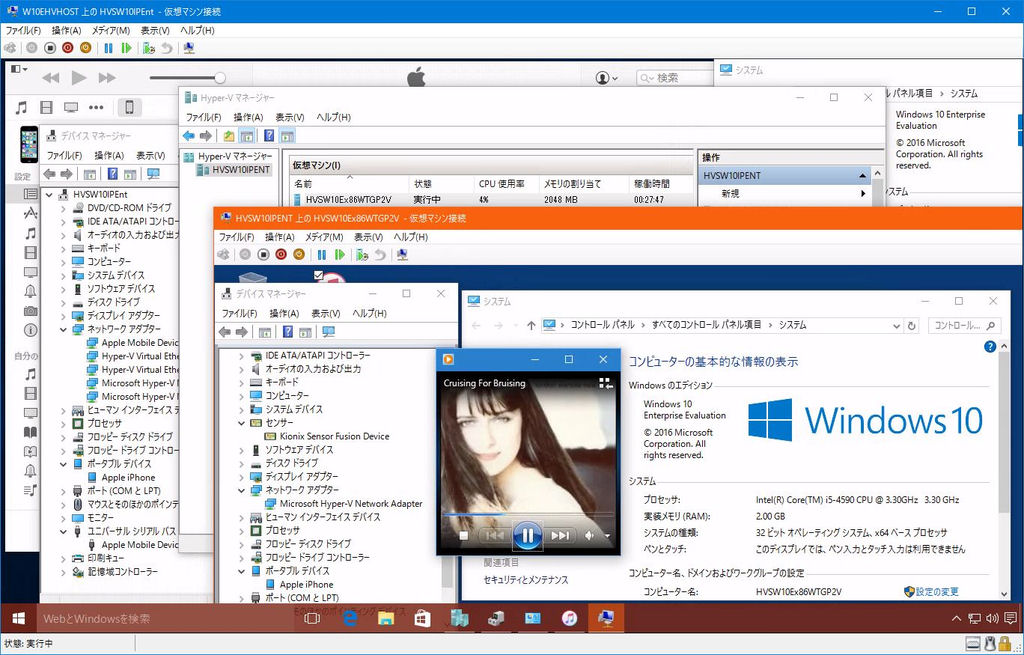Select the iPhone device button in iTunes
The height and width of the screenshot is (655, 1024).
(129, 107)
